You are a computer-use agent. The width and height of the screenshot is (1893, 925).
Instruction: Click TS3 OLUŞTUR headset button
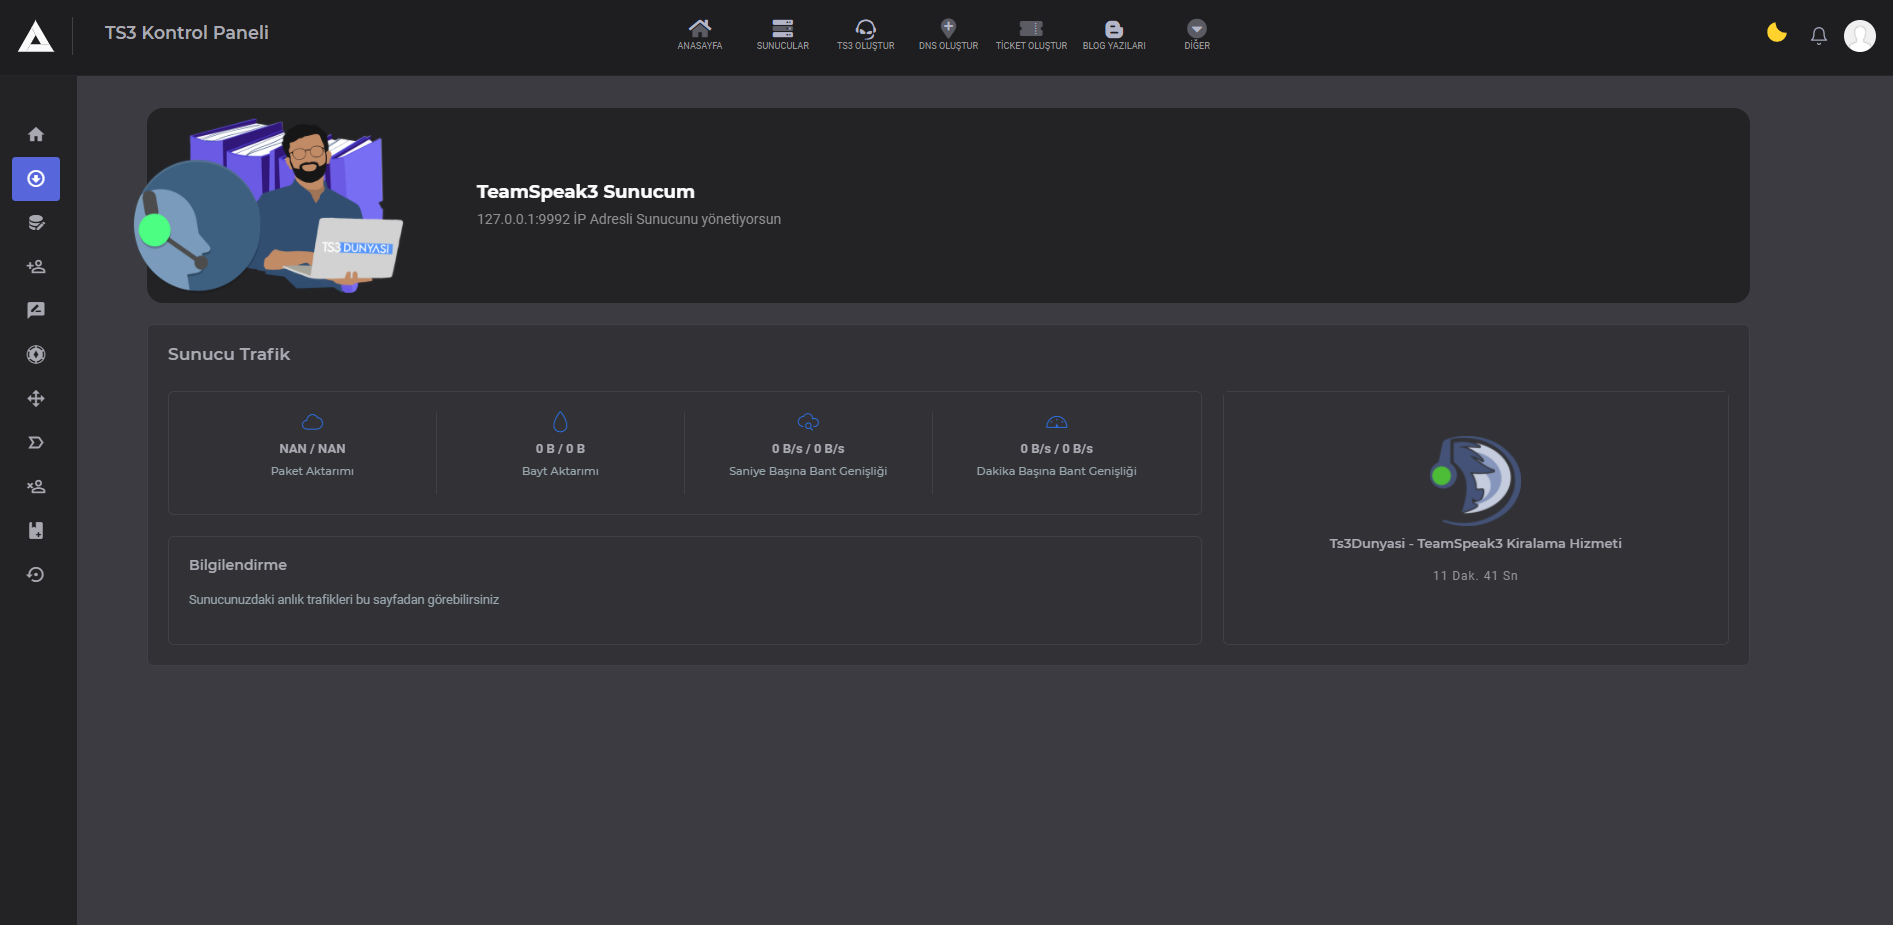[865, 34]
